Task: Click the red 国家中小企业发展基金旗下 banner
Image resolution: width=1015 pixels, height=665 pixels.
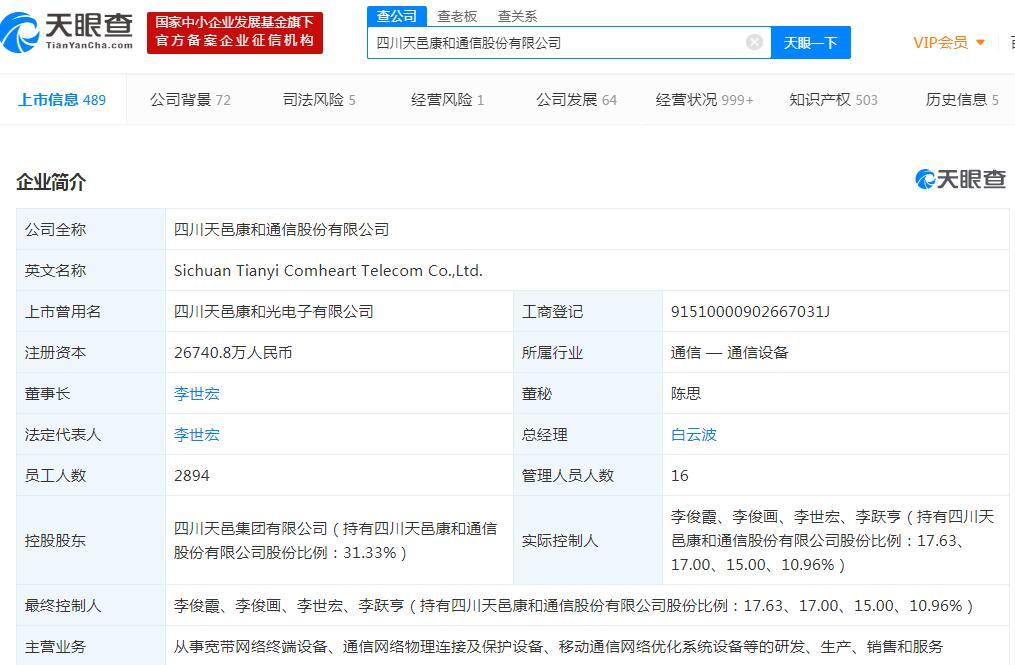Action: tap(234, 32)
